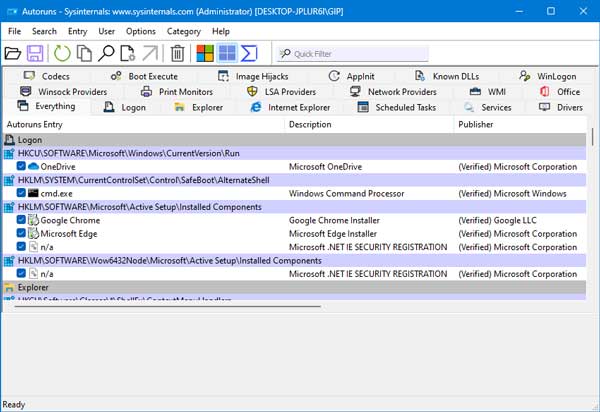Switch to the Office tab
This screenshot has width=600, height=412.
[559, 92]
